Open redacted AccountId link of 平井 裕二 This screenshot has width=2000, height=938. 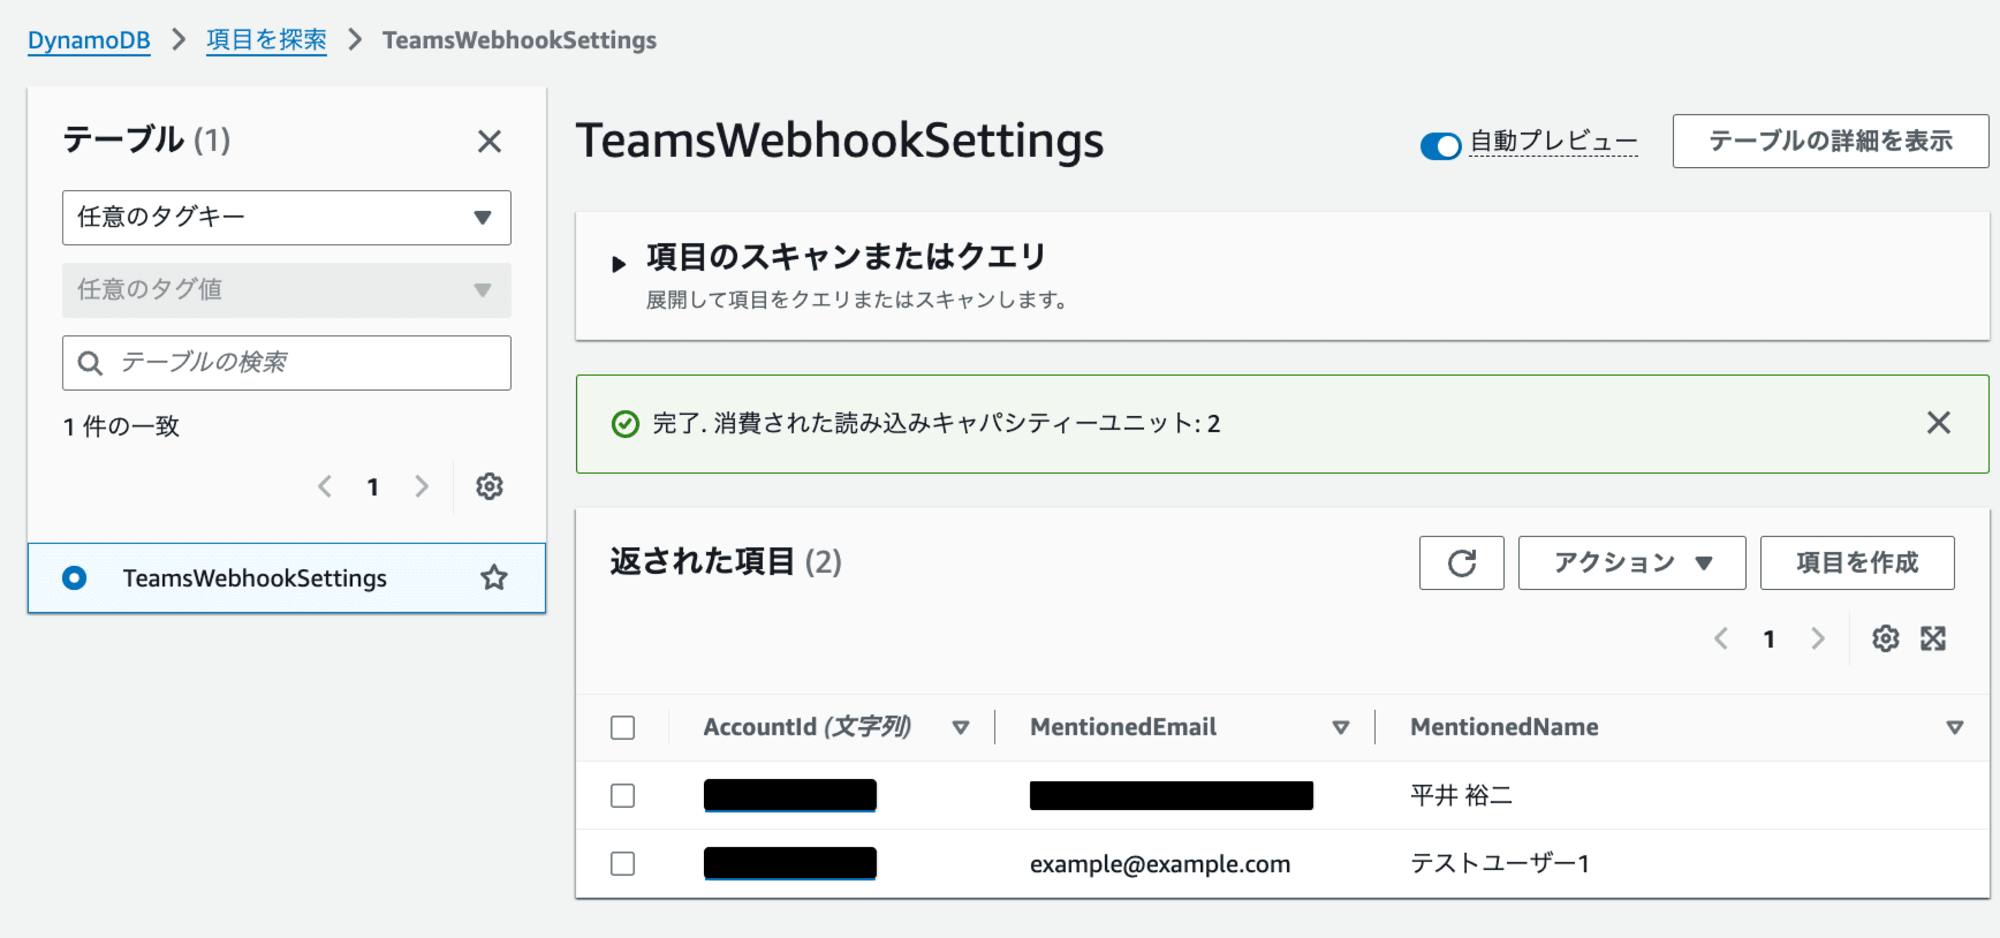pos(790,795)
